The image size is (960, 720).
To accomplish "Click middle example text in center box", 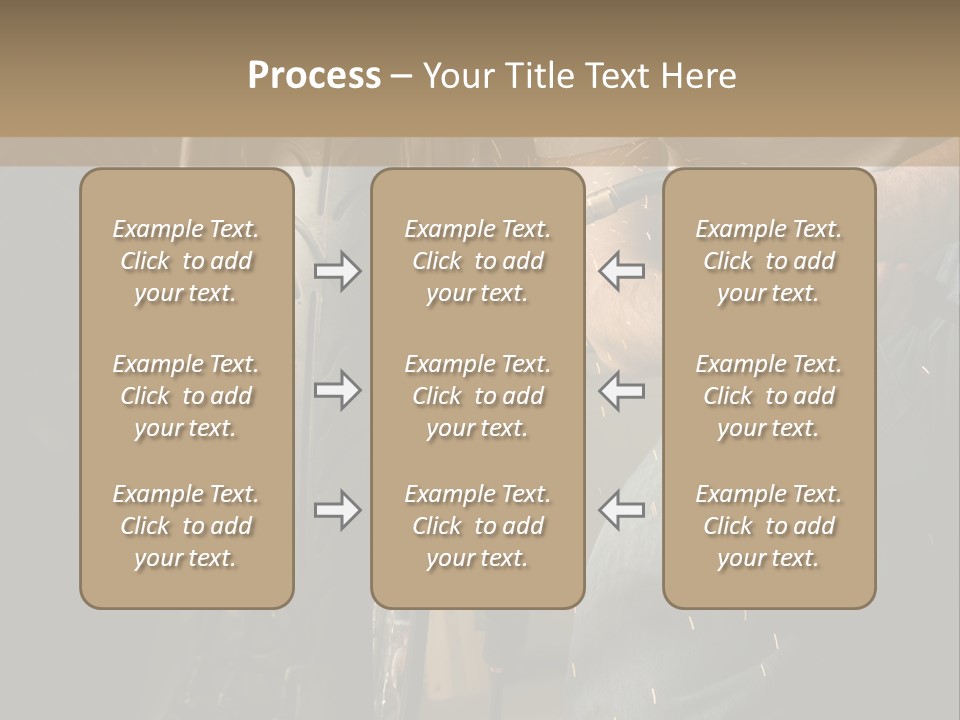I will [477, 396].
